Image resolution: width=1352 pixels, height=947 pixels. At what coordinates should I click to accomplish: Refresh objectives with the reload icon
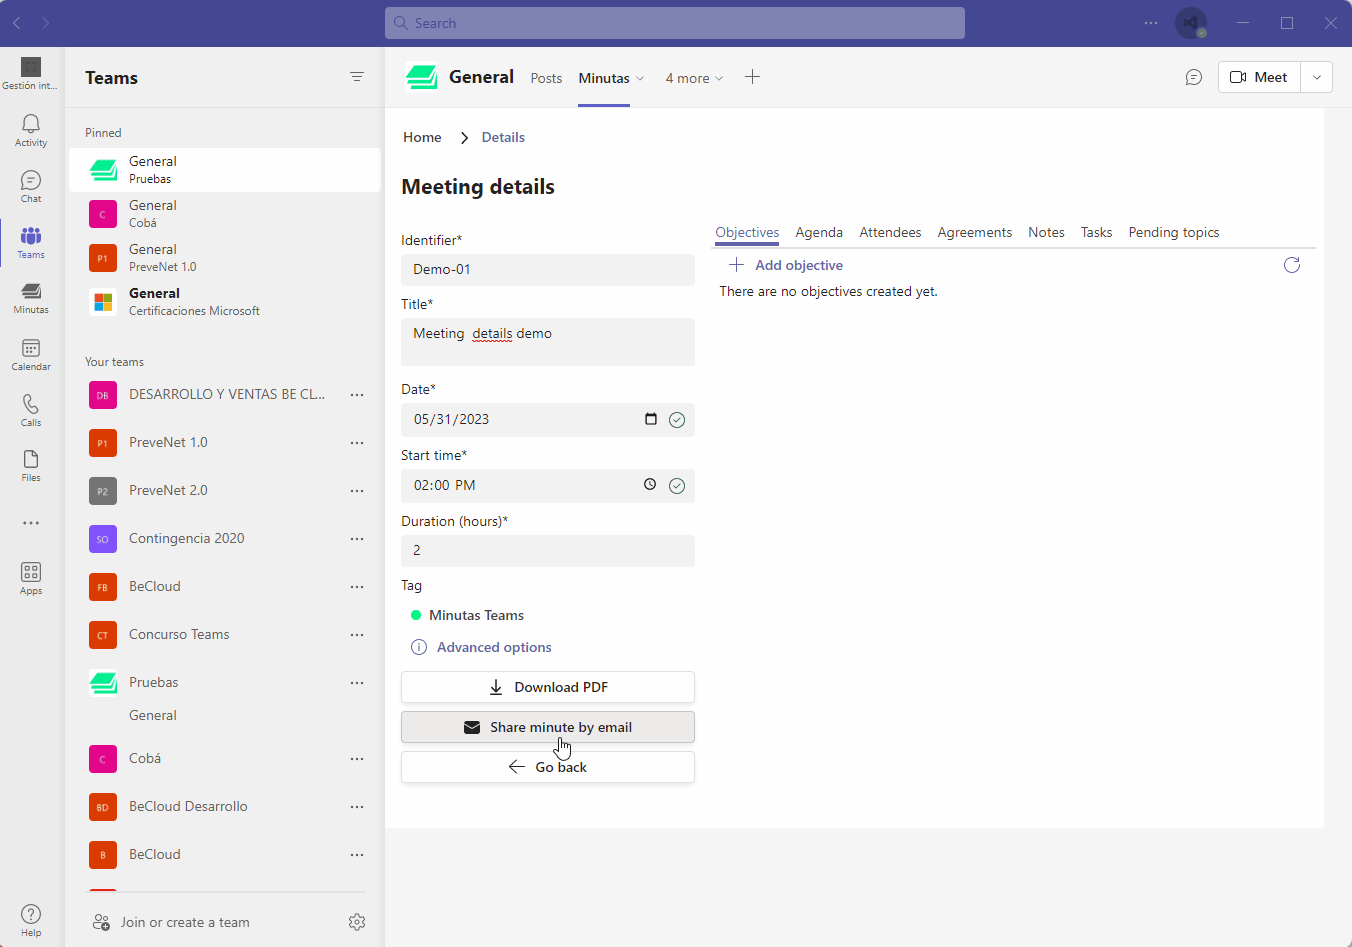[1292, 265]
